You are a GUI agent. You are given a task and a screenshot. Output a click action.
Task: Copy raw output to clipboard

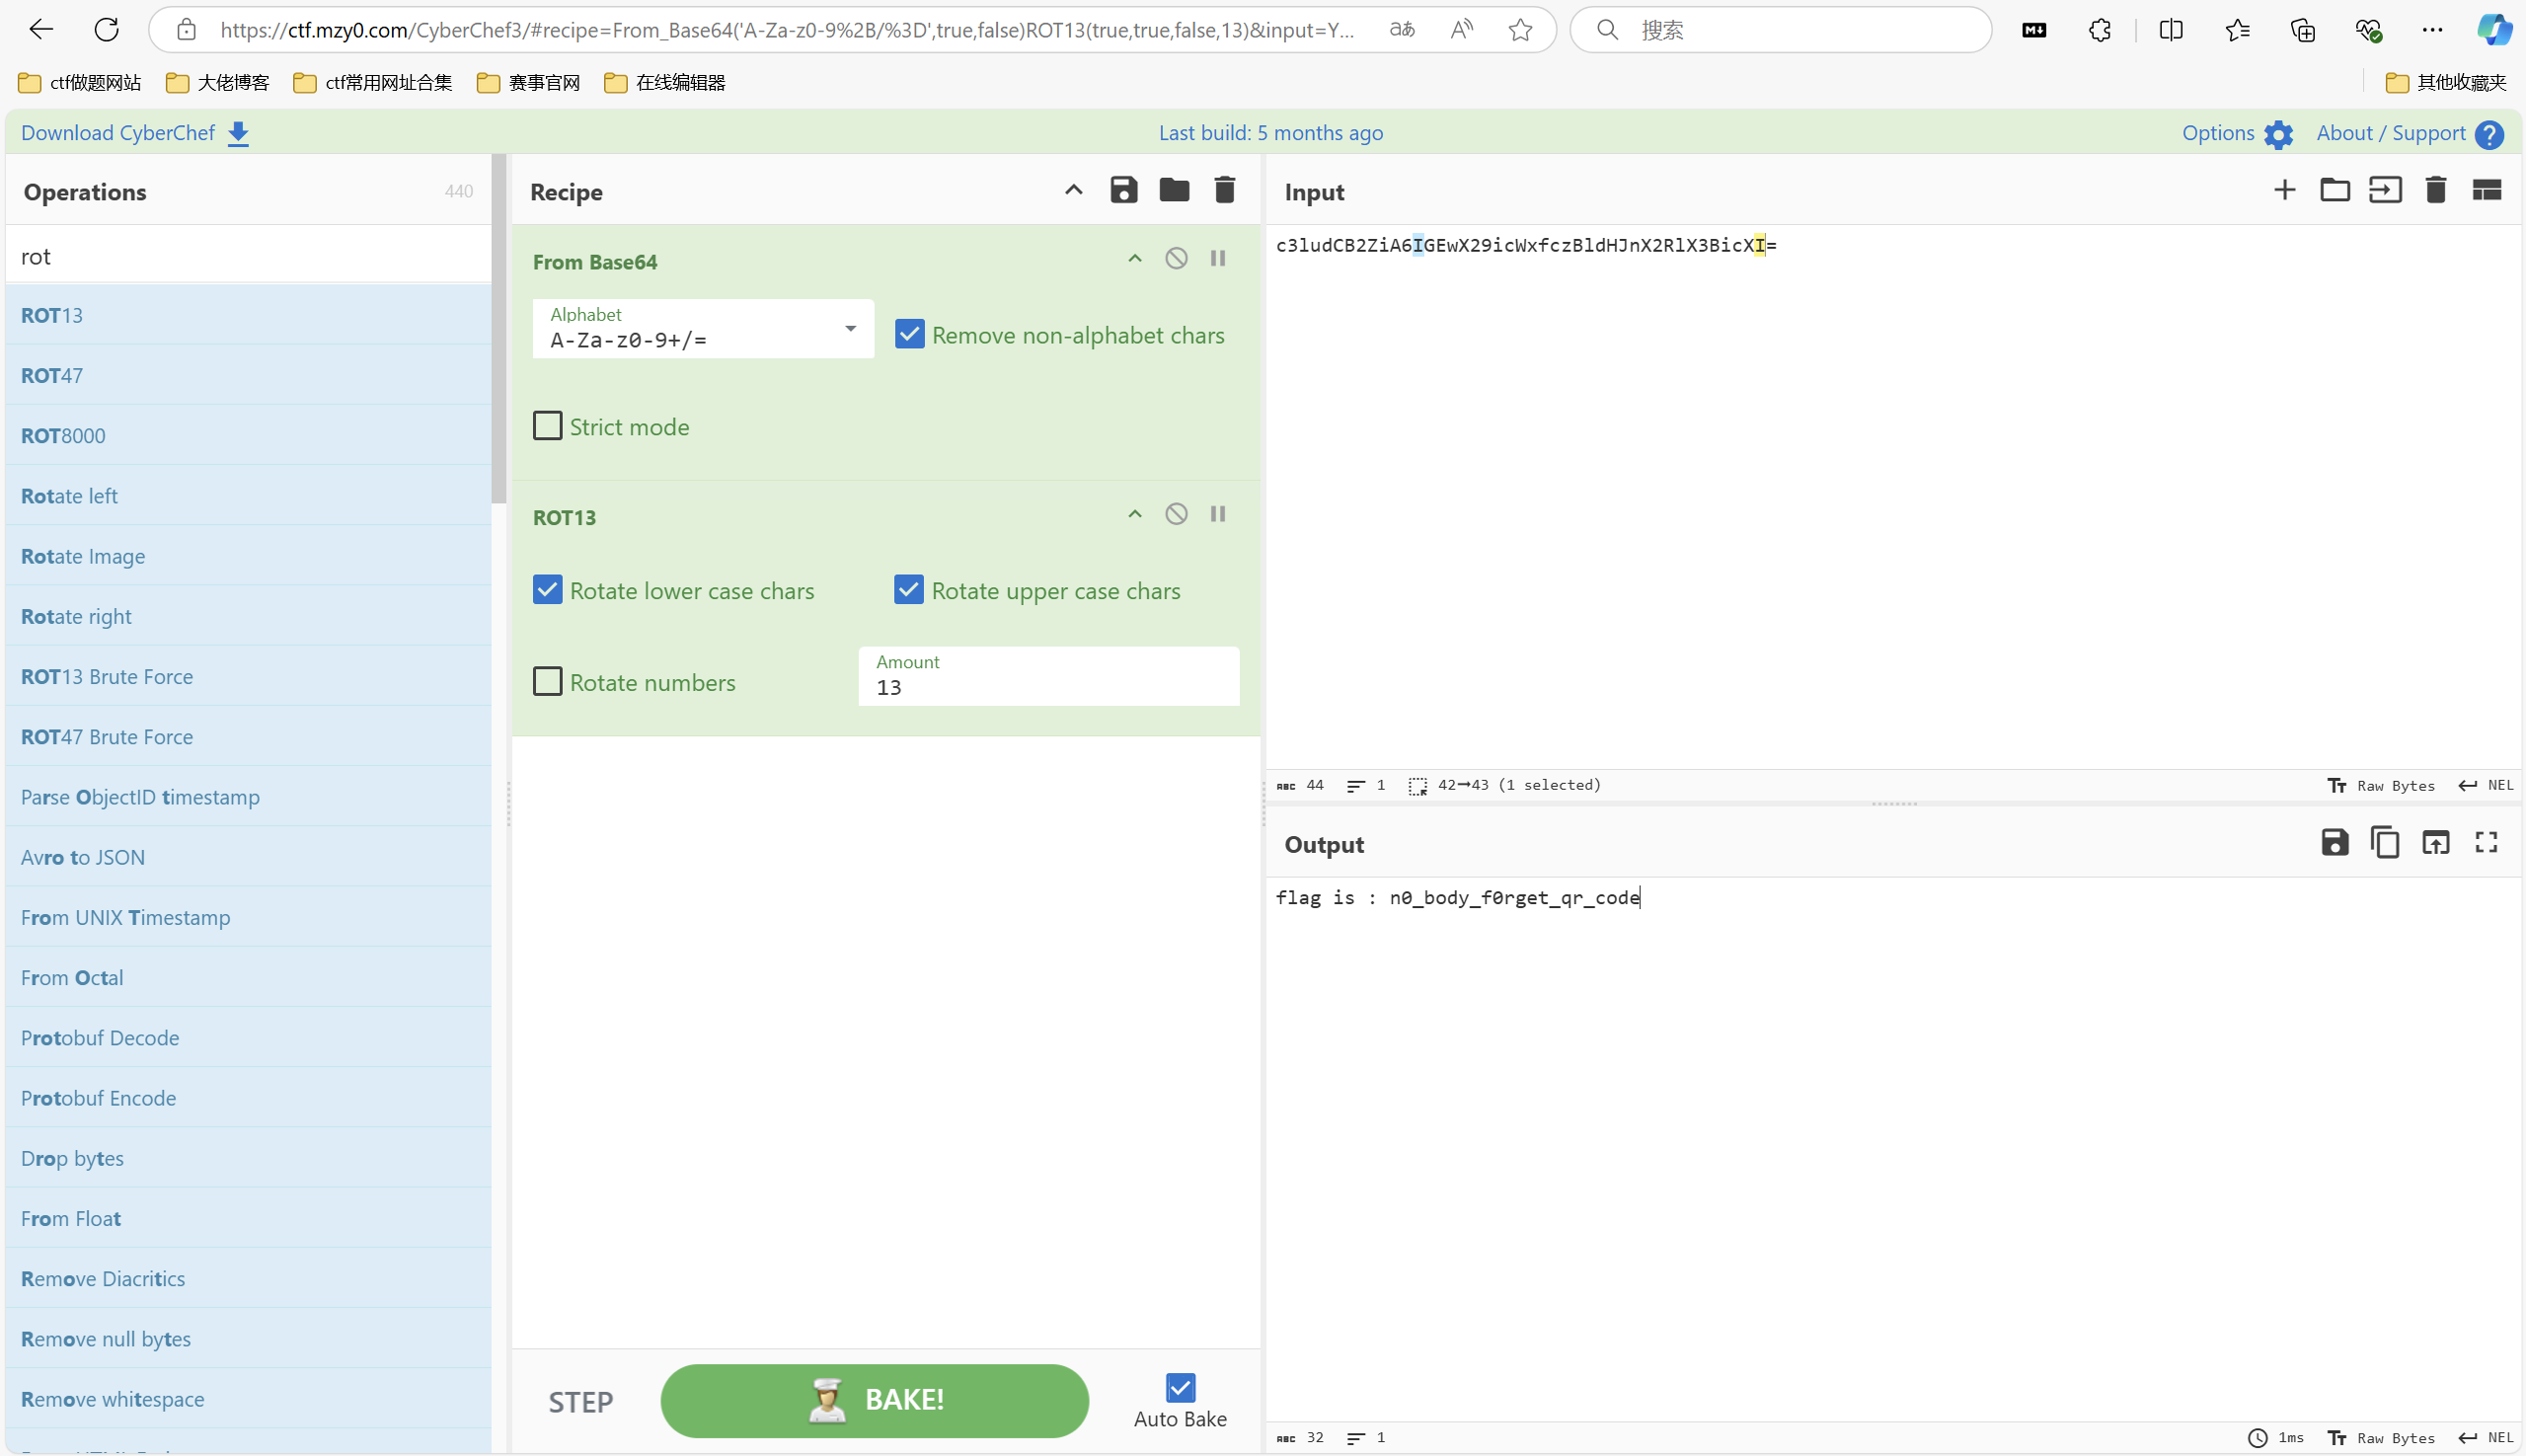(x=2385, y=843)
